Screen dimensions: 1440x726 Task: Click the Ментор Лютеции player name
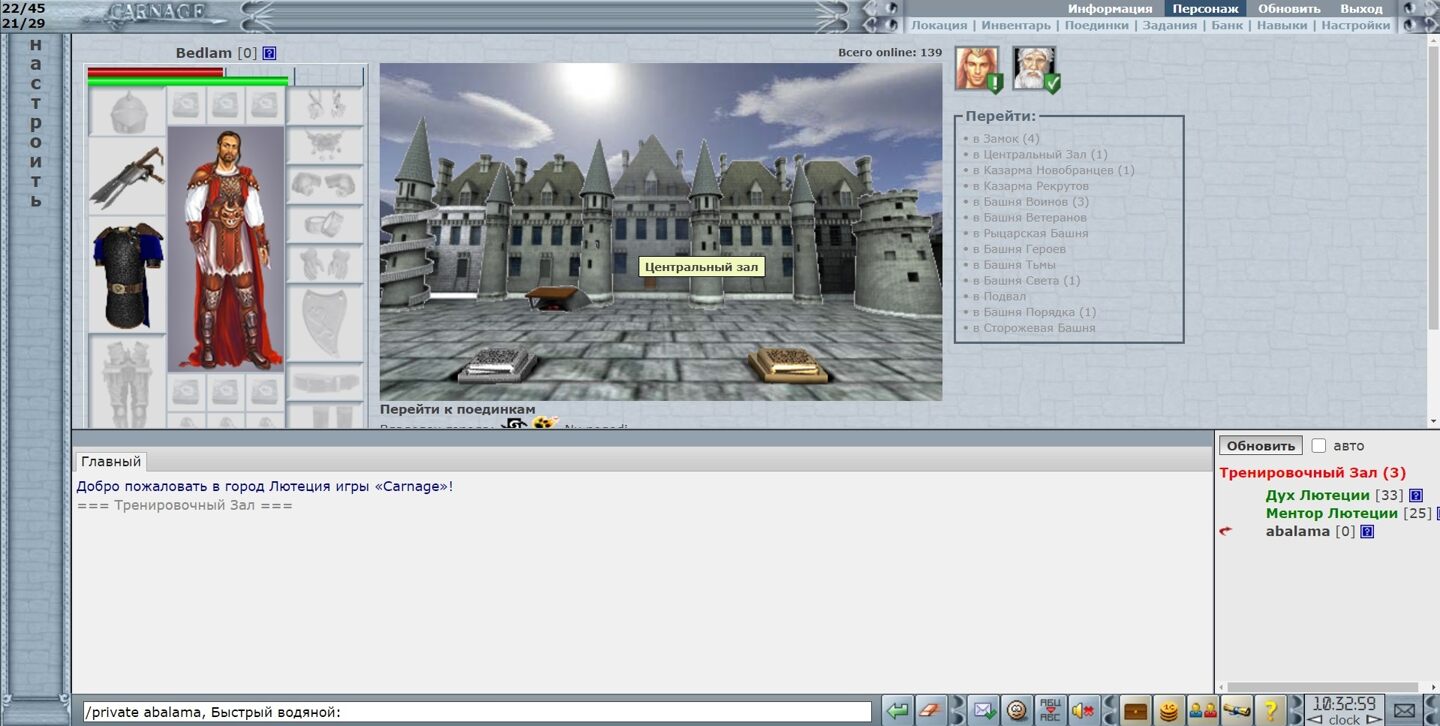tap(1332, 513)
